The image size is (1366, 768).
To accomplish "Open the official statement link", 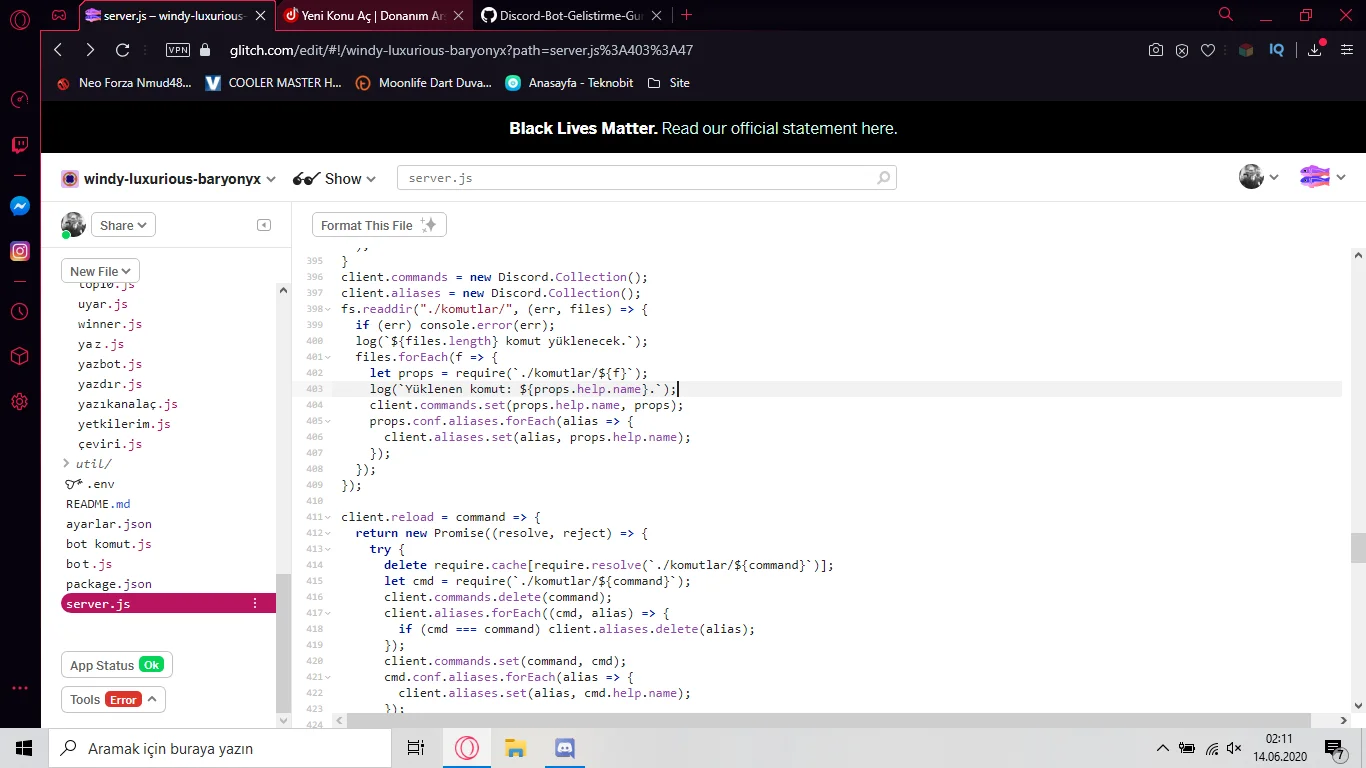I will pyautogui.click(x=779, y=128).
